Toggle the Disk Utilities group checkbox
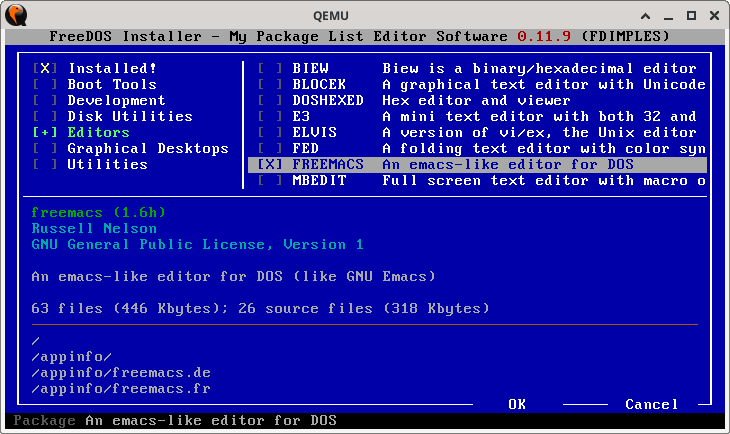Screen dimensions: 730x434 point(45,116)
